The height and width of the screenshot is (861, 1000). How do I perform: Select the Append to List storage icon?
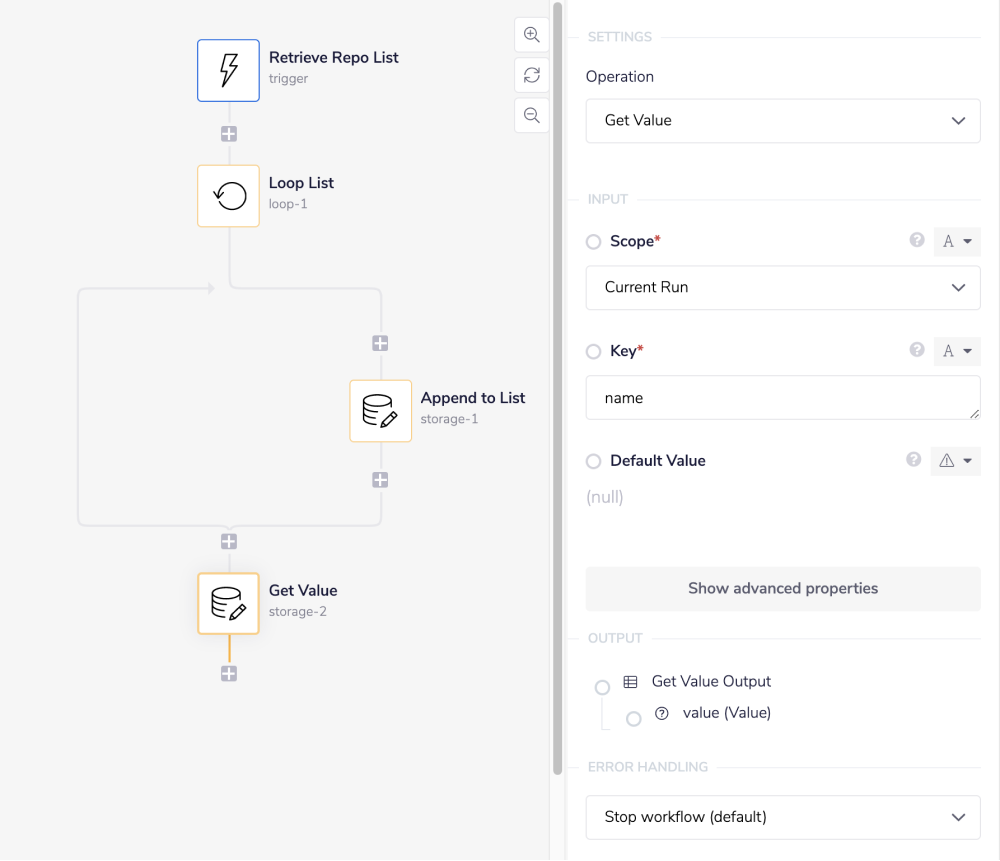(x=380, y=410)
